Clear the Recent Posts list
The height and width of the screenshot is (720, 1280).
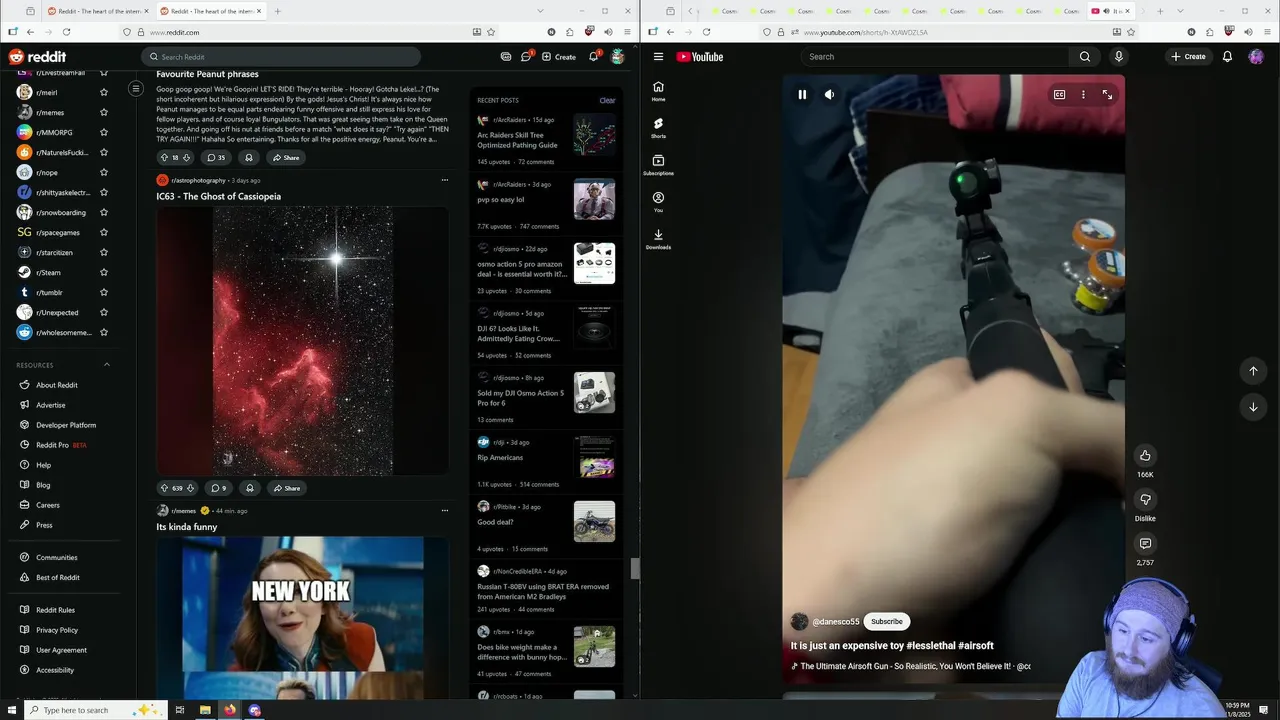(x=607, y=100)
